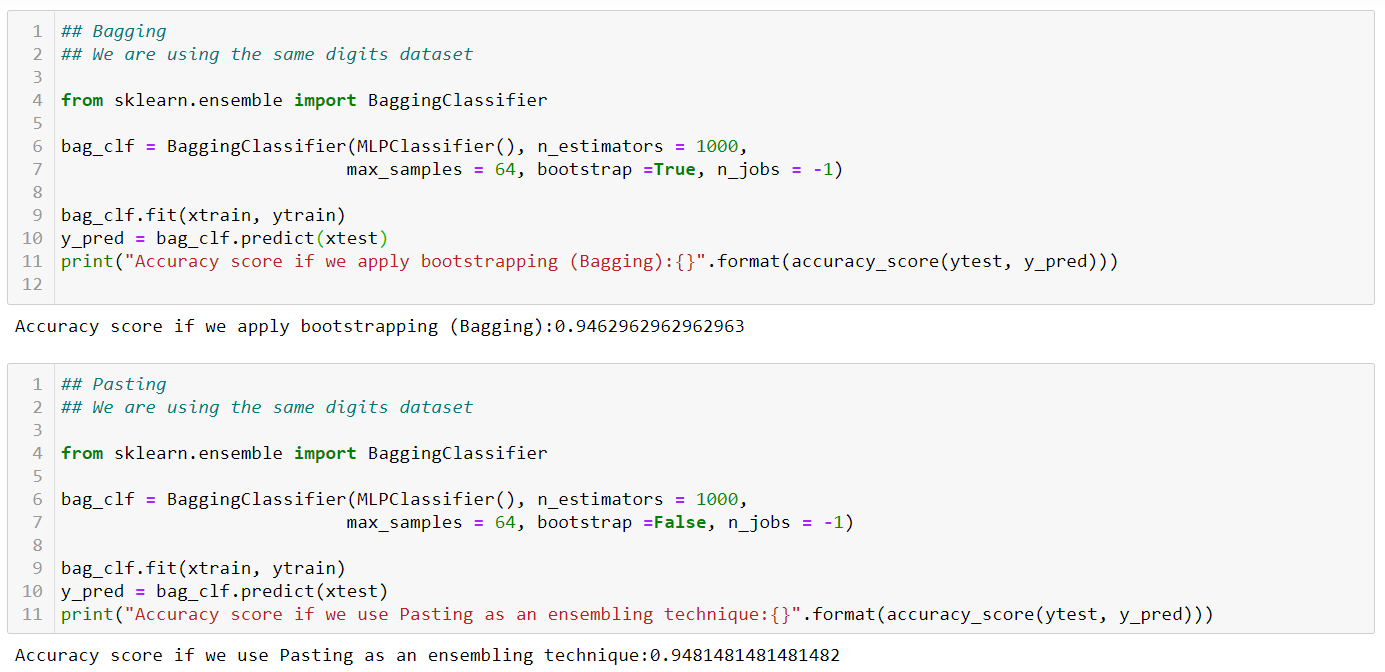Click the '## Bagging' comment line

(114, 31)
